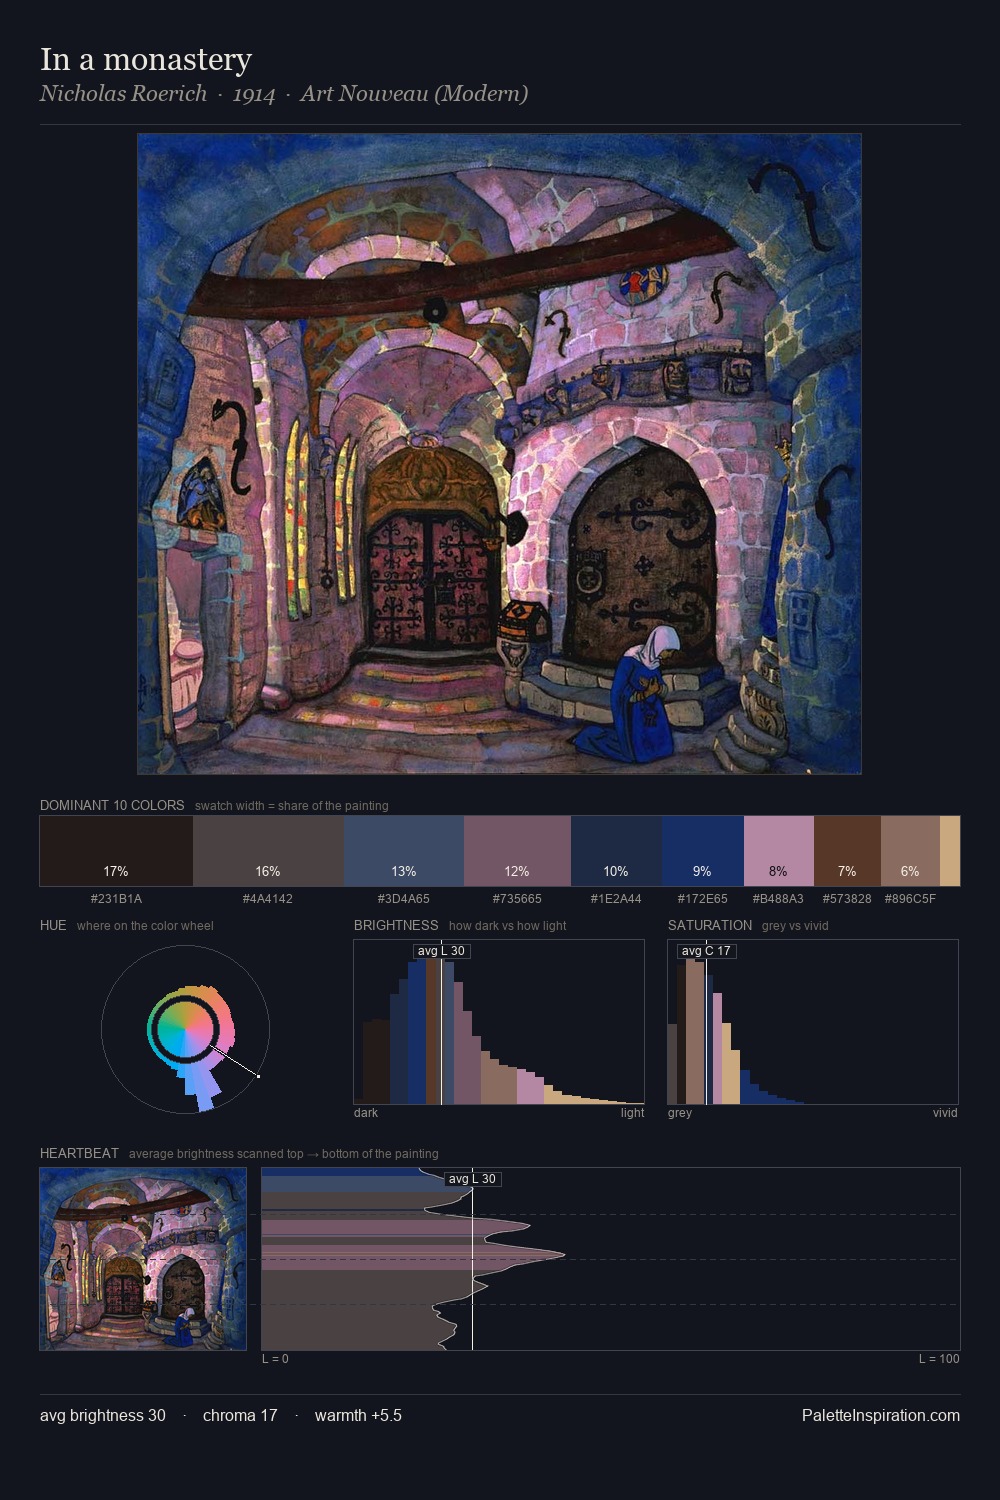Image resolution: width=1000 pixels, height=1500 pixels.
Task: Click the hex code text '#896C5F'
Action: (x=910, y=898)
